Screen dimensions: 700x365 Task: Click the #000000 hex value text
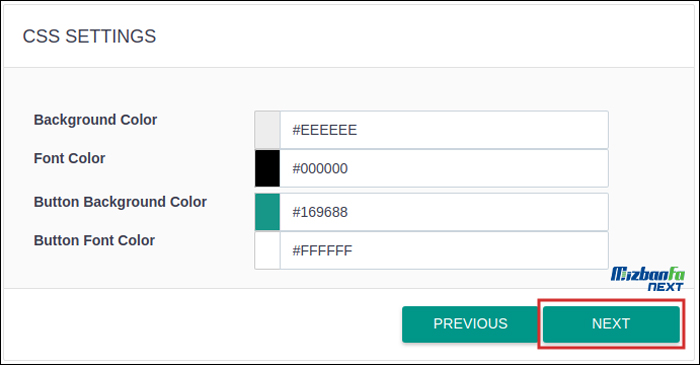tap(320, 169)
